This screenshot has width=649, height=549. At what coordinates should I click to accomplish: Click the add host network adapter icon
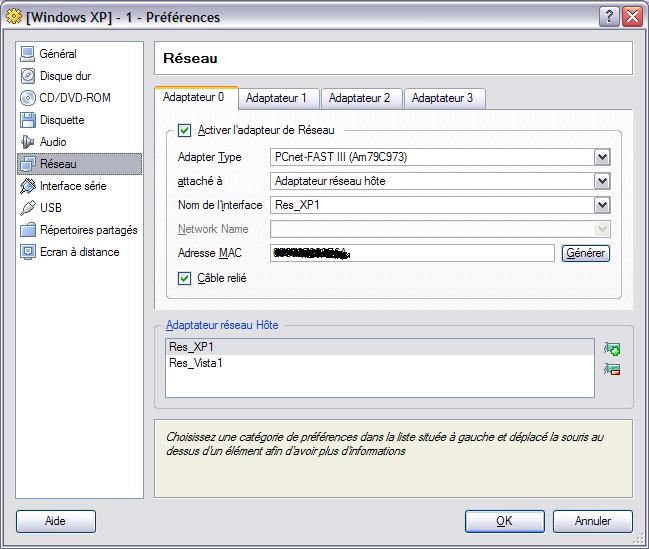[612, 349]
